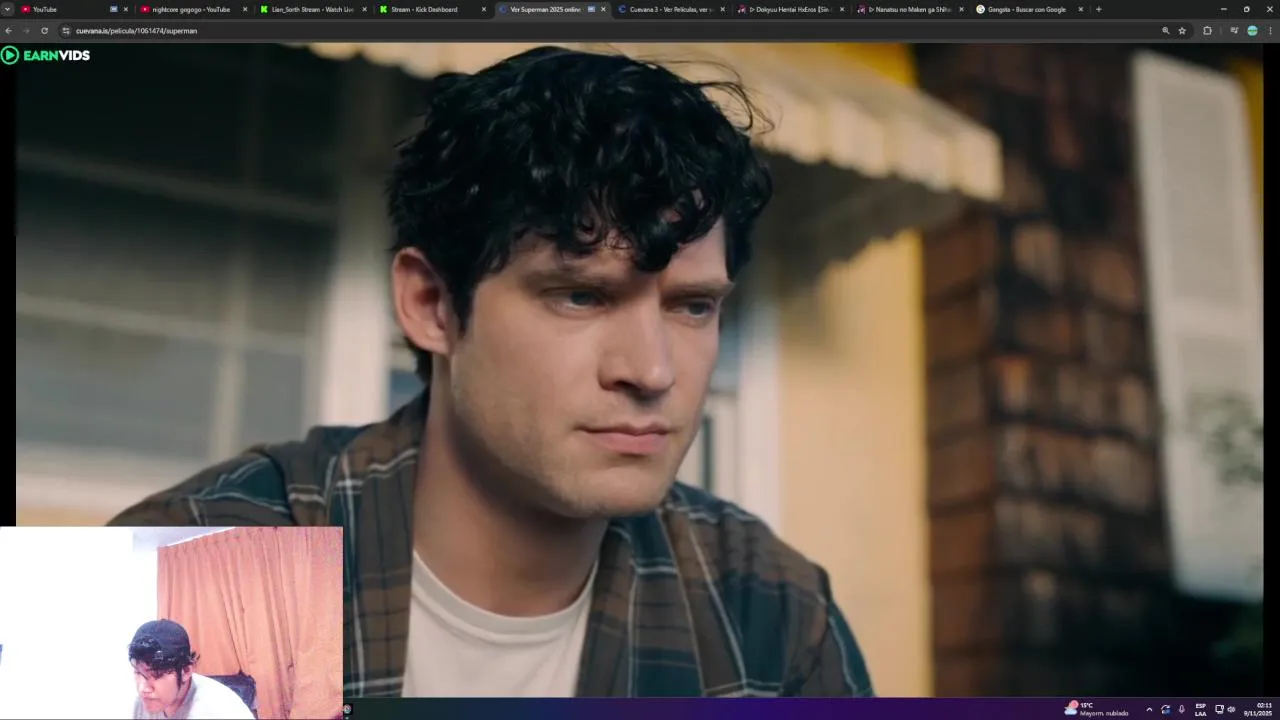Open the media controls icon
This screenshot has width=1280, height=720.
1234,31
